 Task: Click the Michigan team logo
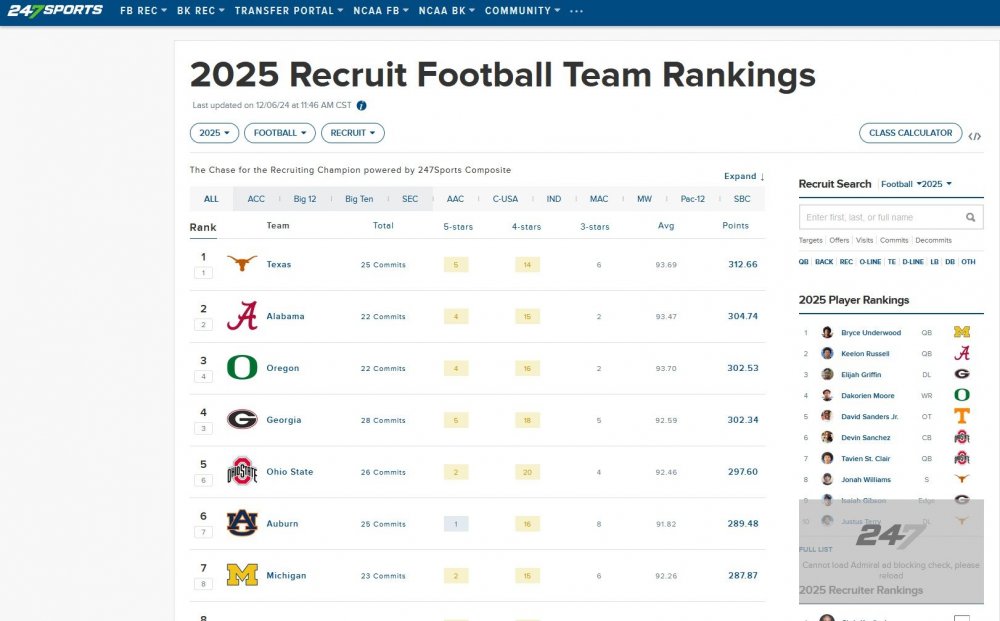(242, 576)
